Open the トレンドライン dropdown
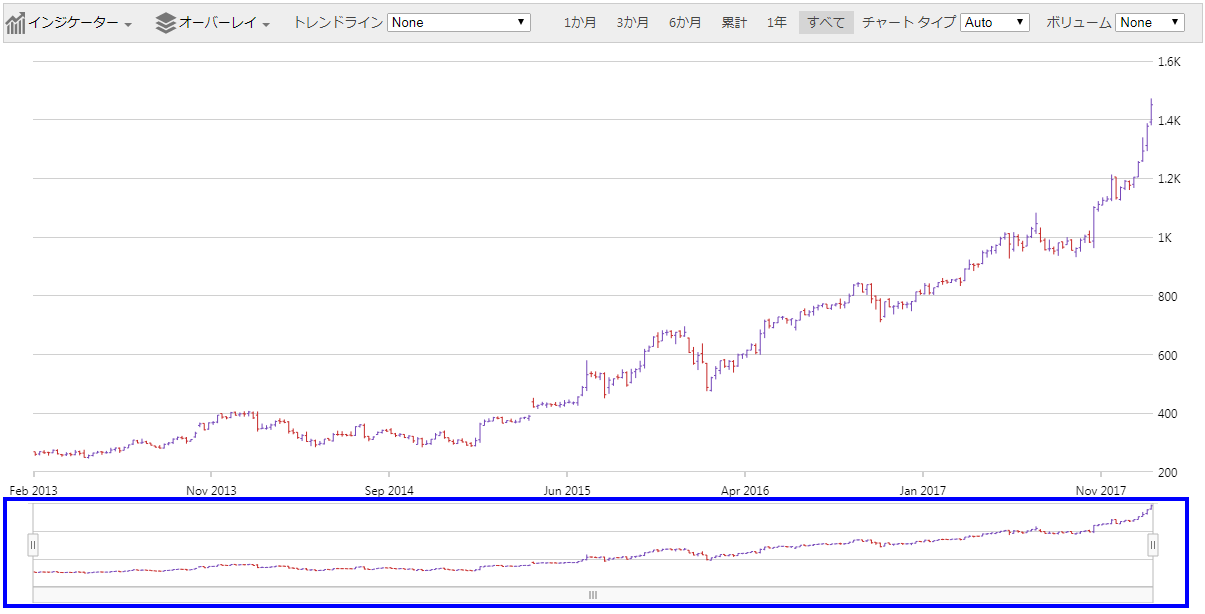1205x614 pixels. [458, 21]
